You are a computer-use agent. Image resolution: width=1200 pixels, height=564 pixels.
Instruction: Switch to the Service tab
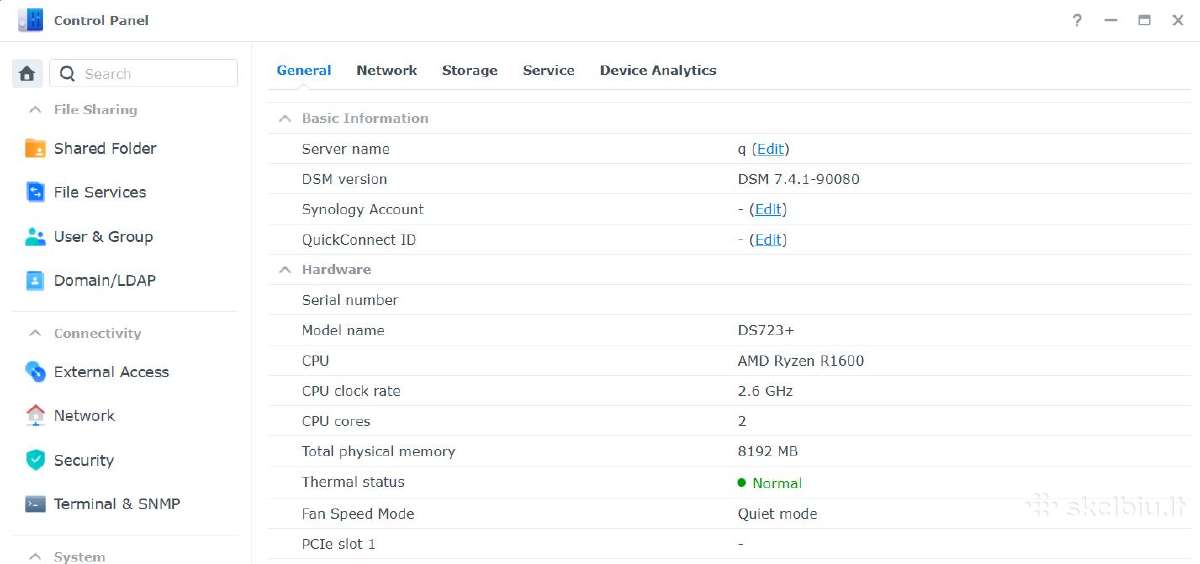pyautogui.click(x=549, y=70)
